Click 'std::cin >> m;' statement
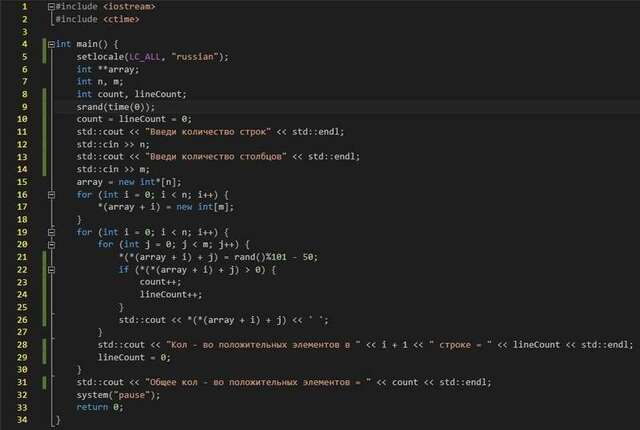Image resolution: width=640 pixels, height=430 pixels. pos(113,169)
